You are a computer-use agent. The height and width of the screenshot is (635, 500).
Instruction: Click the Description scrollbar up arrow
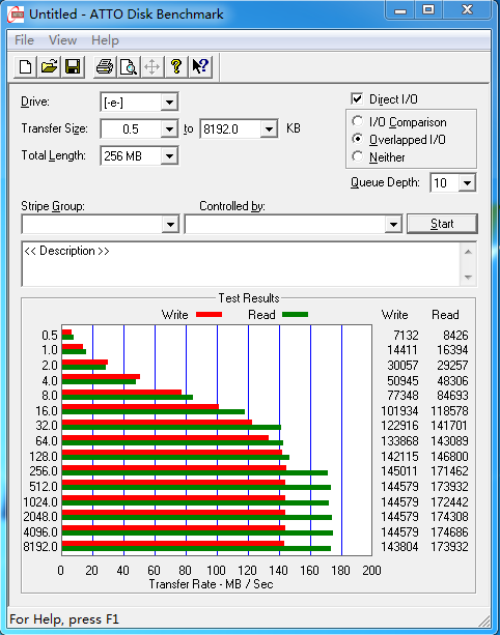click(x=468, y=252)
